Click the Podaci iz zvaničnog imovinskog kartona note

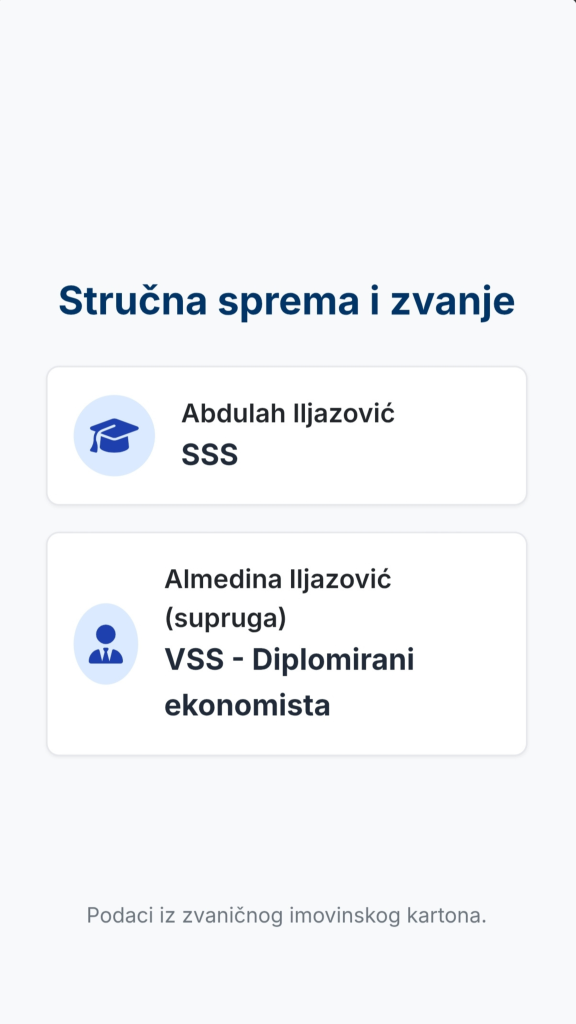[x=287, y=915]
